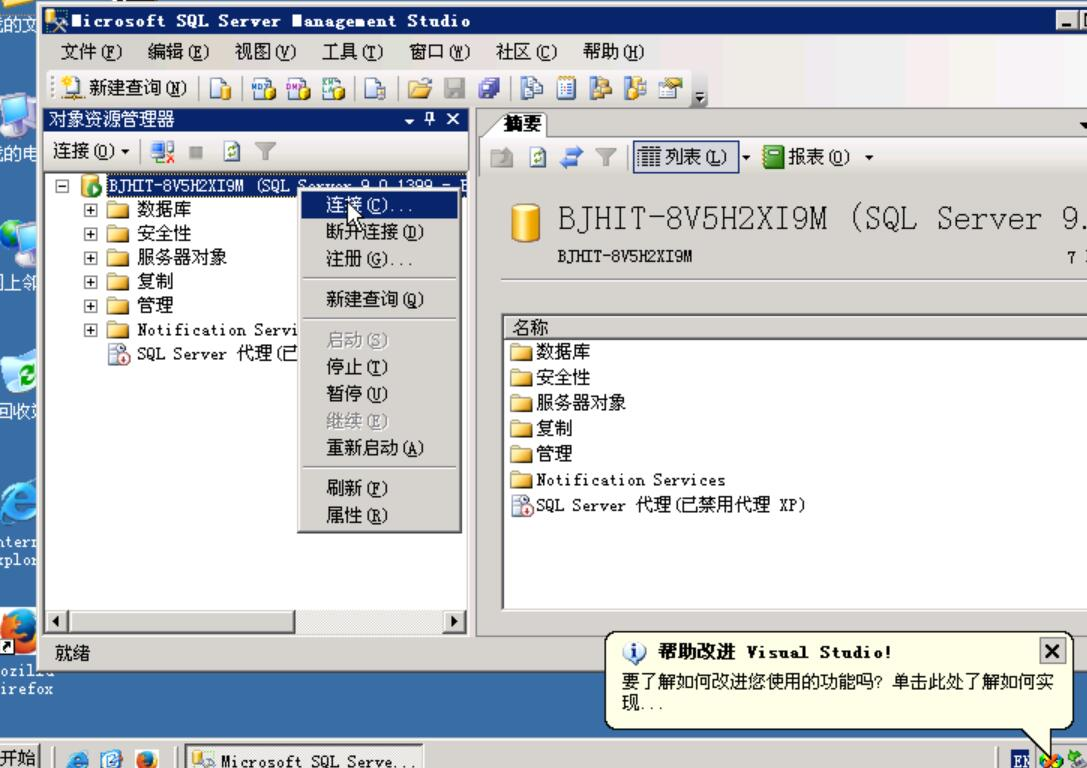This screenshot has height=768, width=1087.
Task: Open the main toolbar options arrow
Action: click(x=700, y=97)
